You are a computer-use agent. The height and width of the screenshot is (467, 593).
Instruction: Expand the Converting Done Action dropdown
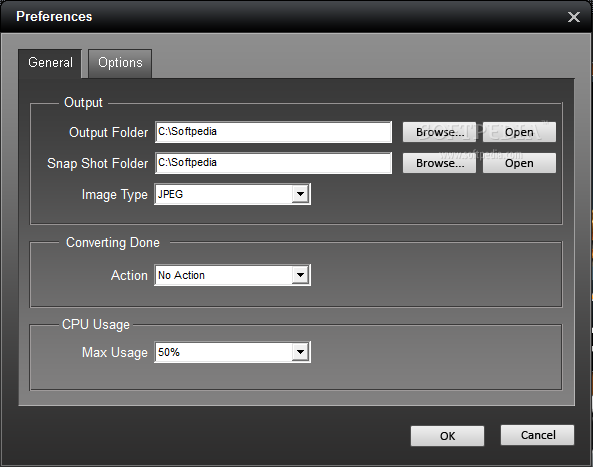click(x=300, y=275)
